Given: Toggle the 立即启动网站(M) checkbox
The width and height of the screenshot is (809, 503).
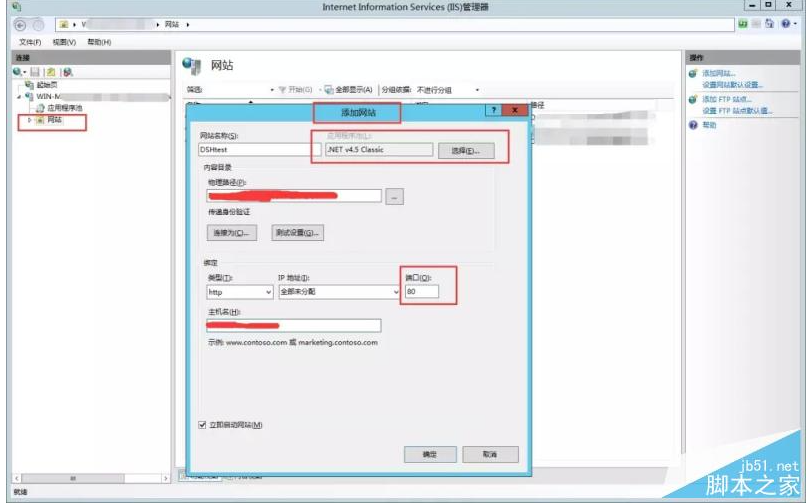Looking at the screenshot, I should point(202,425).
